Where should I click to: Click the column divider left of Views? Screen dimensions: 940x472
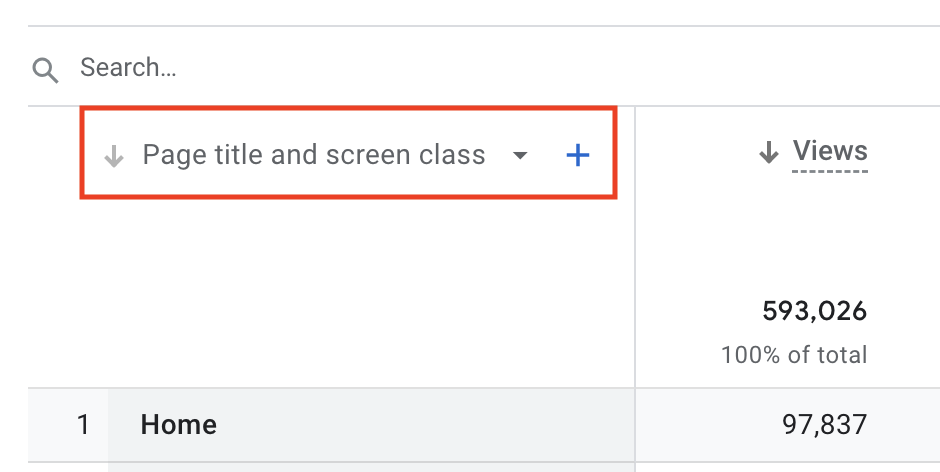635,250
